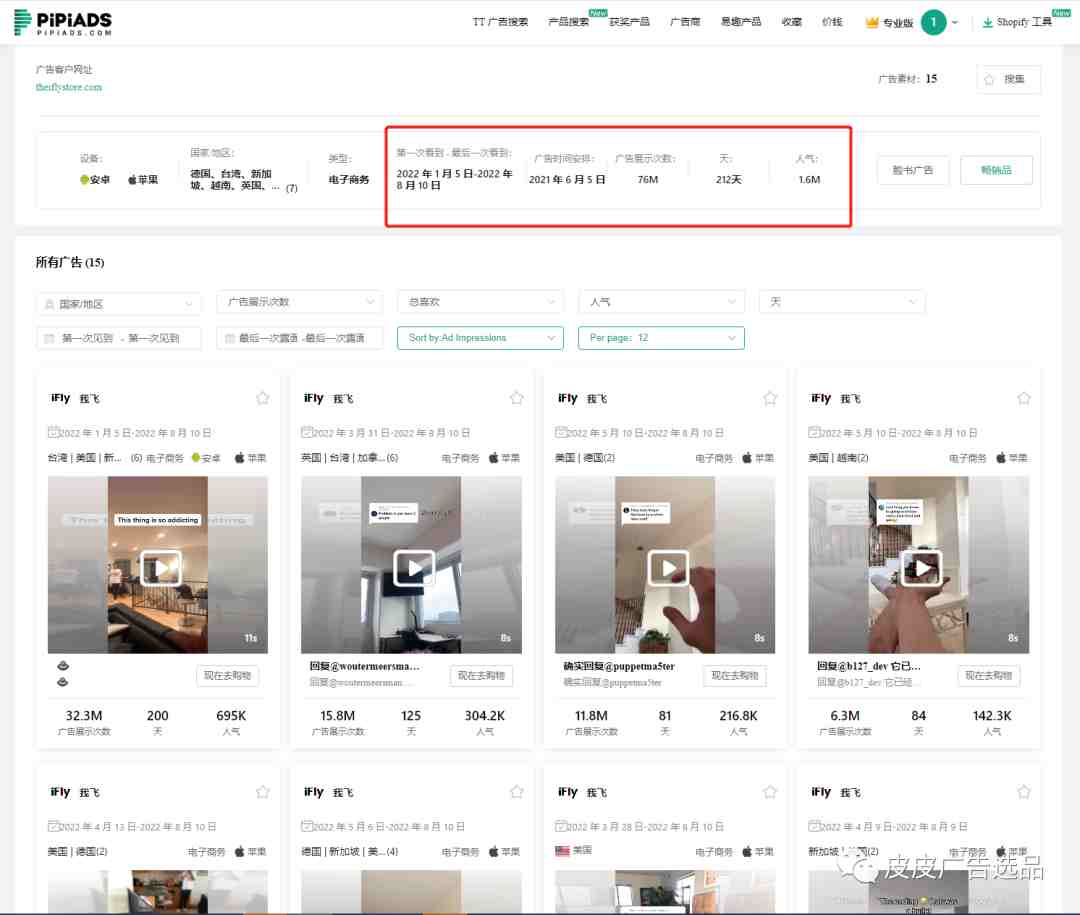Expand the 广告展示次数 filter dropdown
Screen dimensions: 1080x915
tap(300, 302)
